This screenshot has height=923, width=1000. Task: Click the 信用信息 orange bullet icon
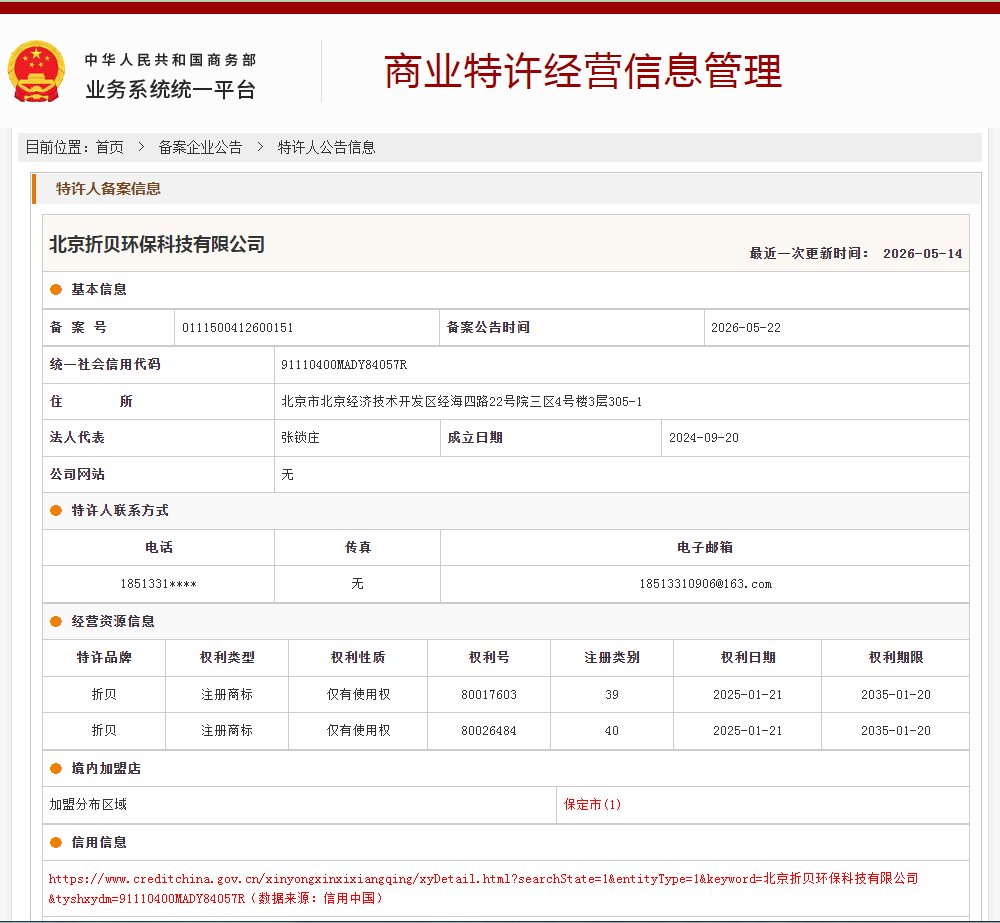pyautogui.click(x=56, y=843)
